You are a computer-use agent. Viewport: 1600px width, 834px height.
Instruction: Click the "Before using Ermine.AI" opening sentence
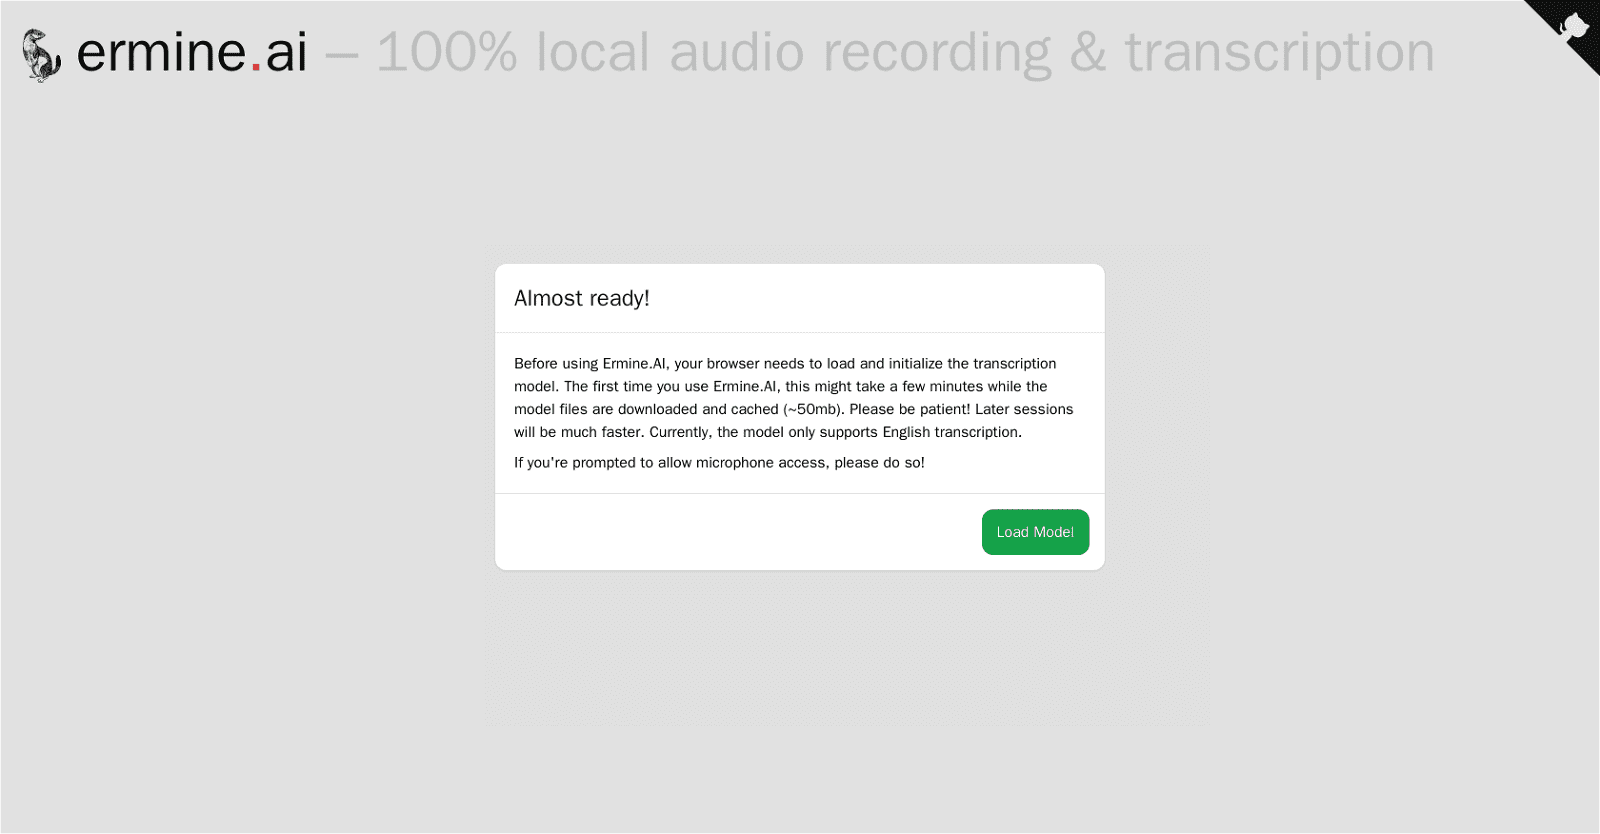click(590, 364)
